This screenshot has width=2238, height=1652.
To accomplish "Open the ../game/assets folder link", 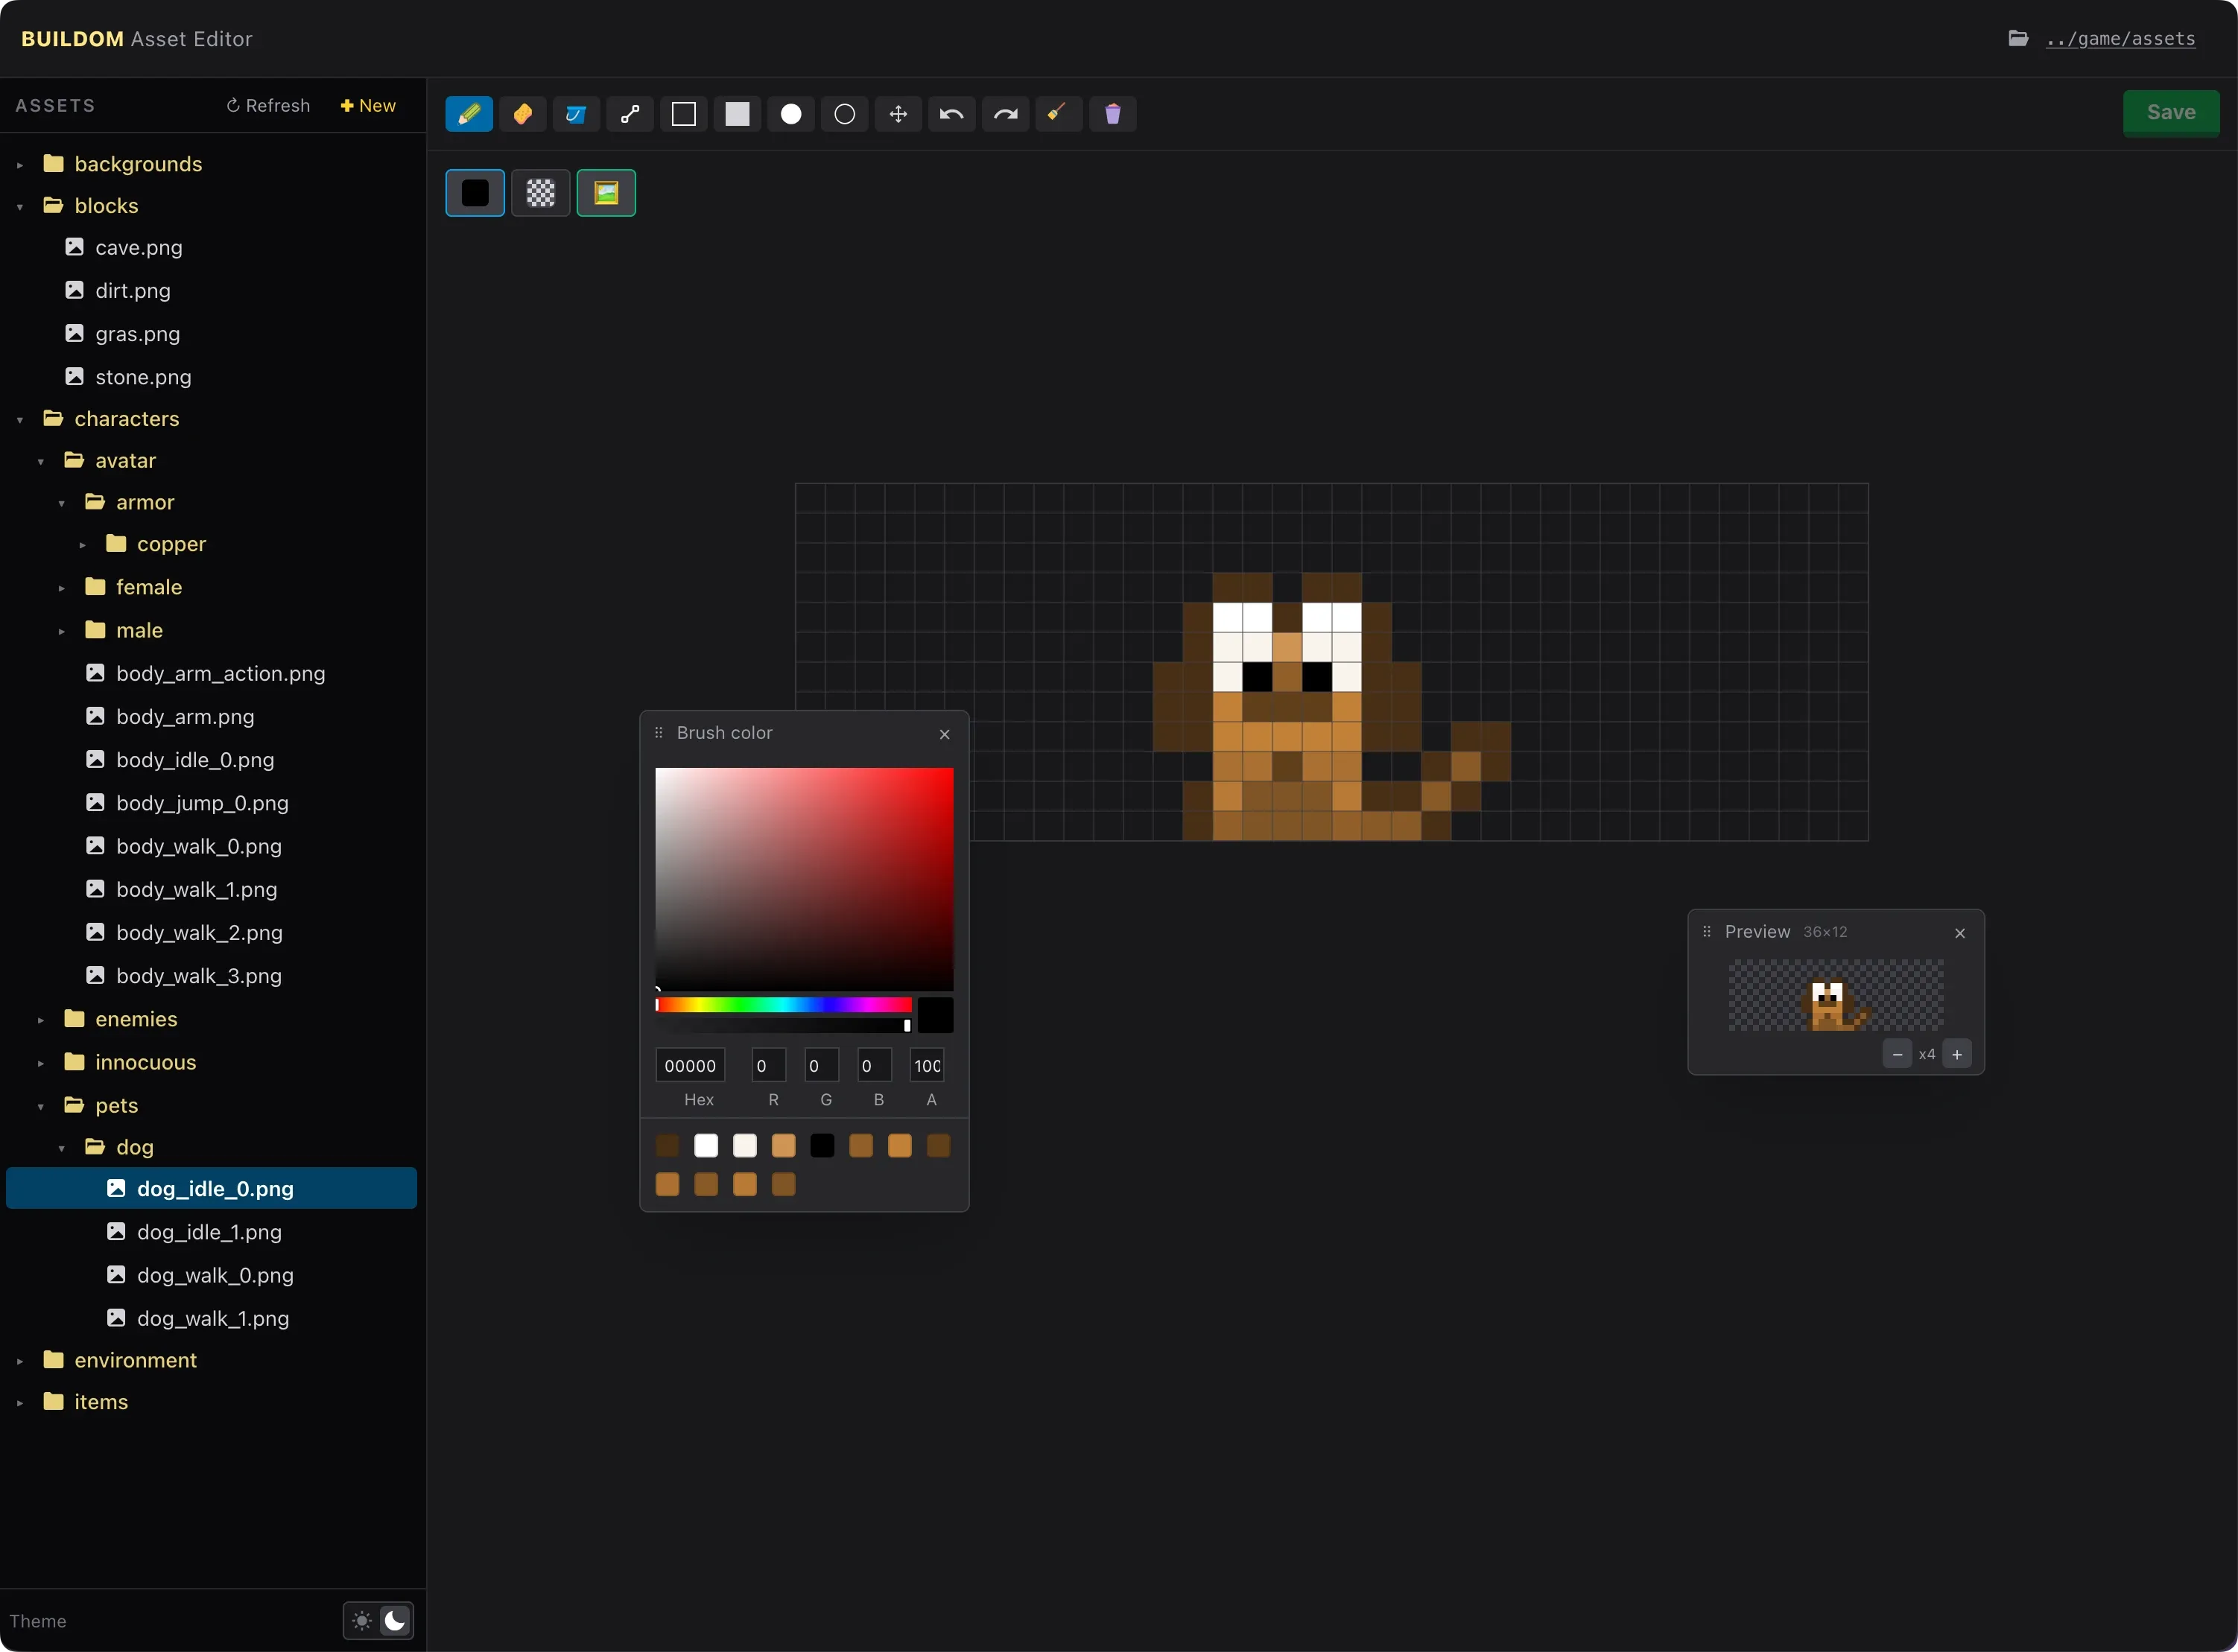I will coord(2120,39).
